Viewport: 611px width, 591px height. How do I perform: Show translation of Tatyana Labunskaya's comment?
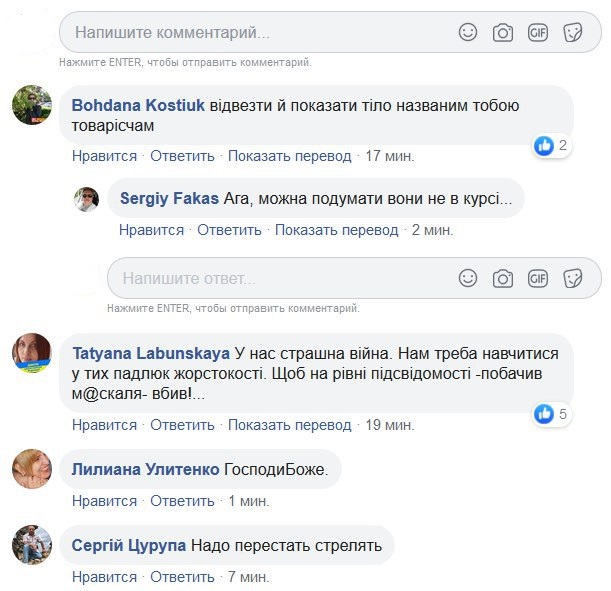pyautogui.click(x=289, y=425)
